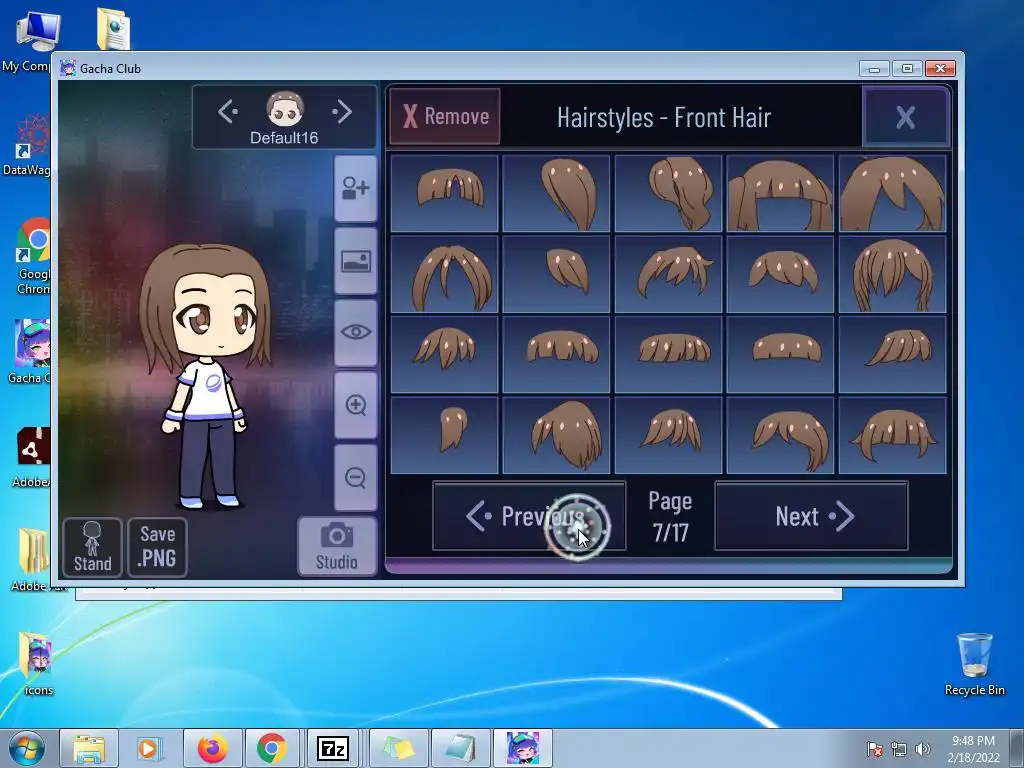Select fourth-row second large swept hair

pos(556,436)
